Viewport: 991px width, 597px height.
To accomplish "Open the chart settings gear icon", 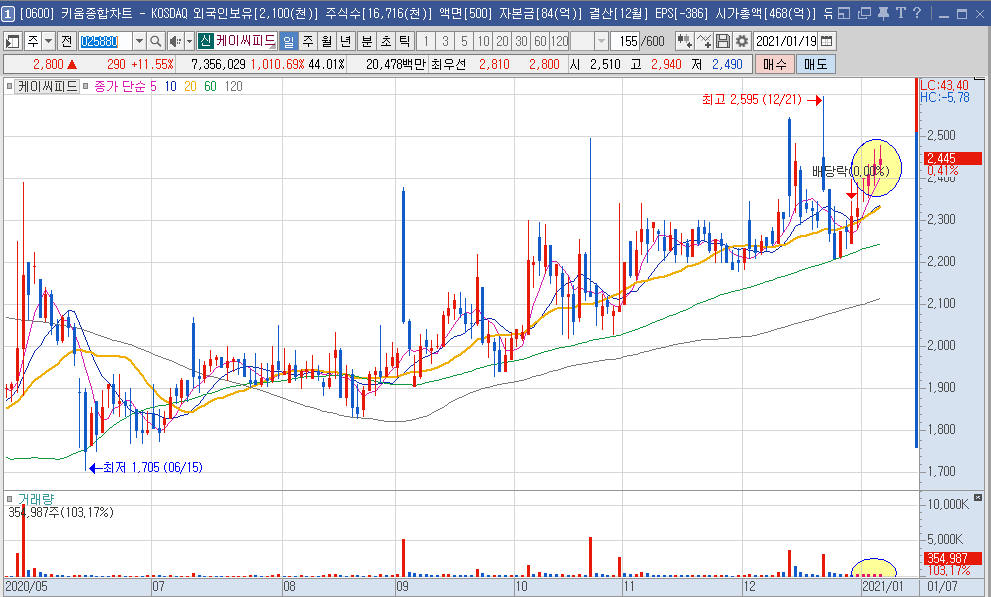I will [741, 41].
